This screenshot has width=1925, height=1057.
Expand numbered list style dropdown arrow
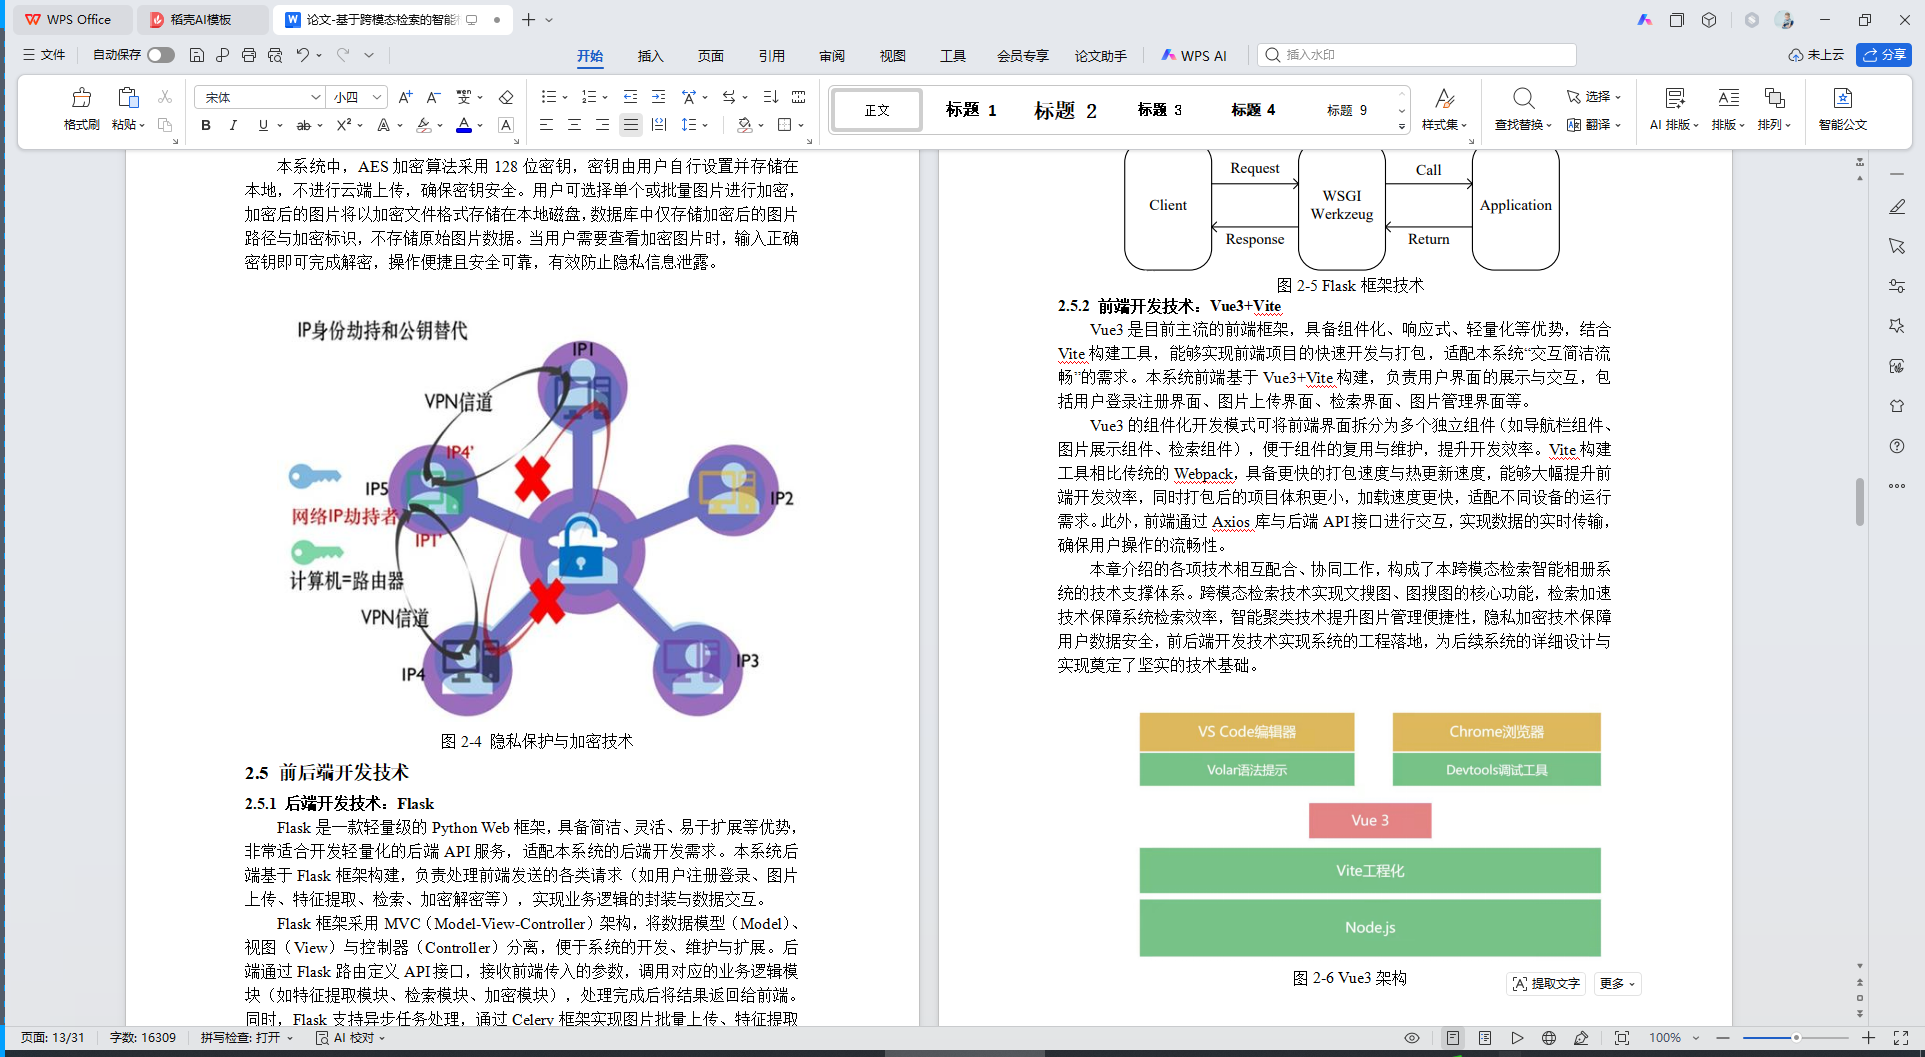click(605, 97)
